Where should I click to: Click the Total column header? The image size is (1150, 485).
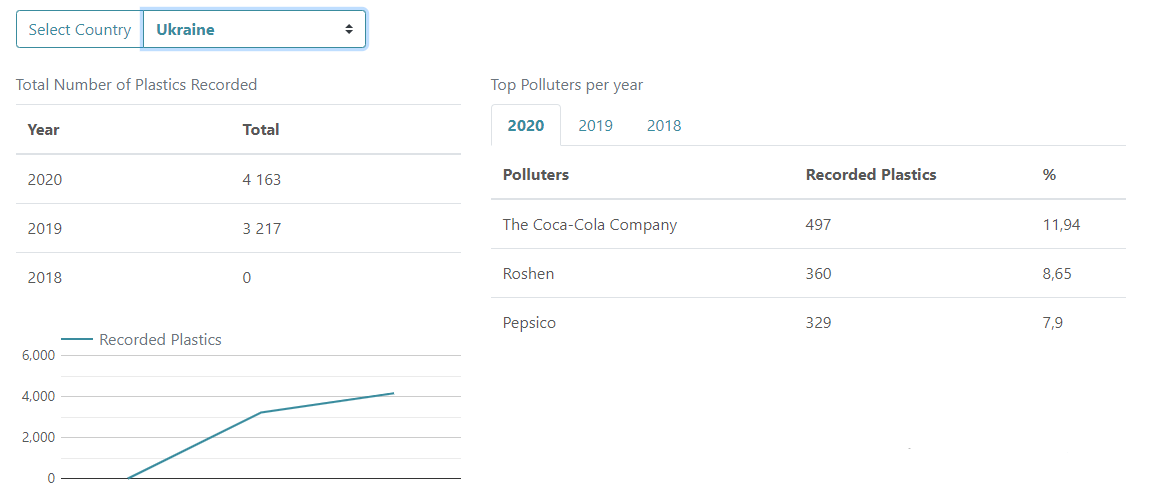point(261,130)
